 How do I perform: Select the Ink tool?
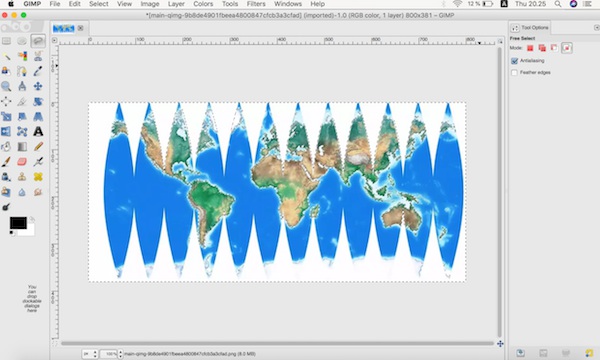point(6,177)
